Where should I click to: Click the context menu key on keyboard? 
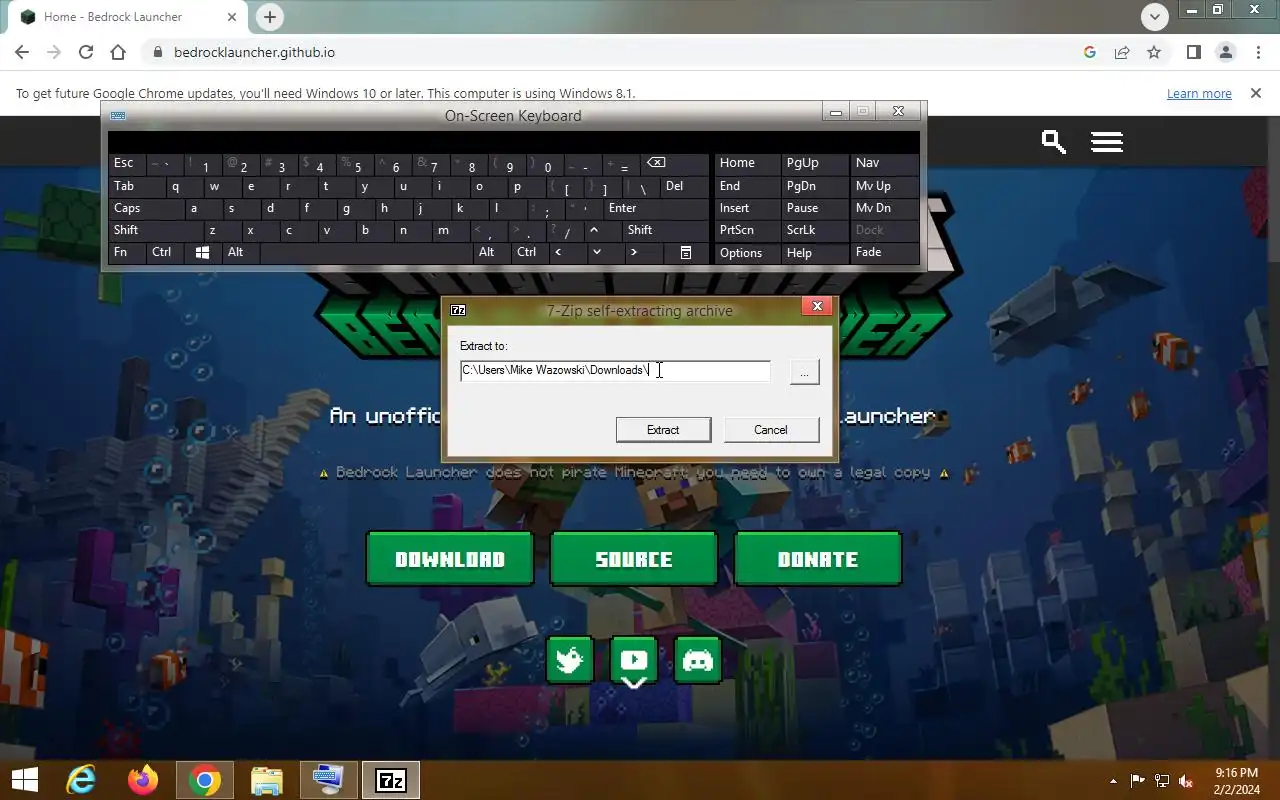point(686,252)
